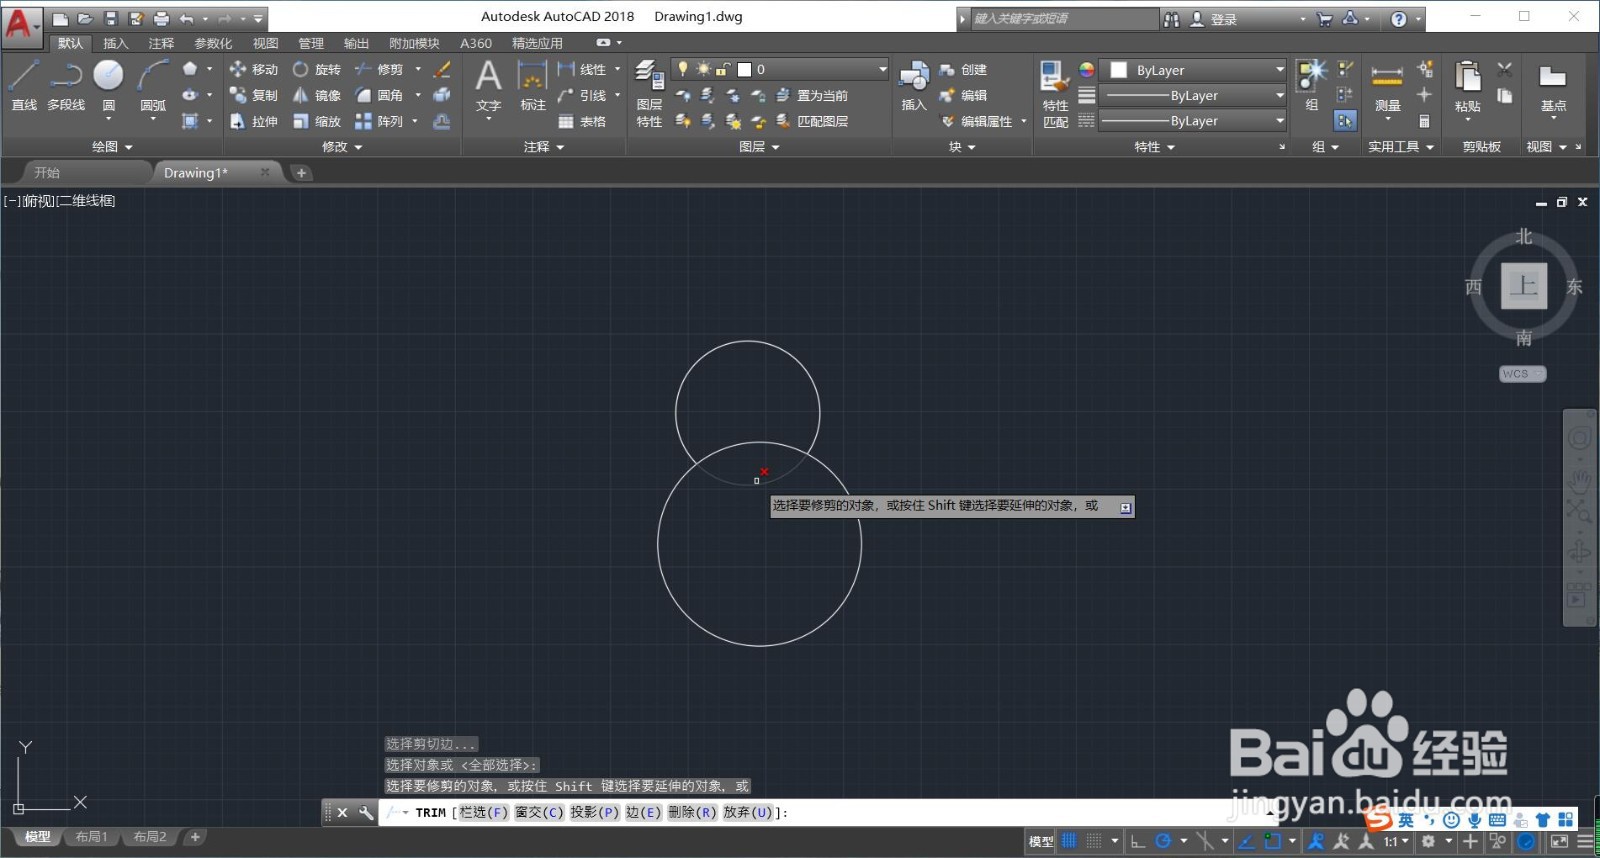Click the Table (表格) tool
Viewport: 1600px width, 858px height.
coord(582,121)
